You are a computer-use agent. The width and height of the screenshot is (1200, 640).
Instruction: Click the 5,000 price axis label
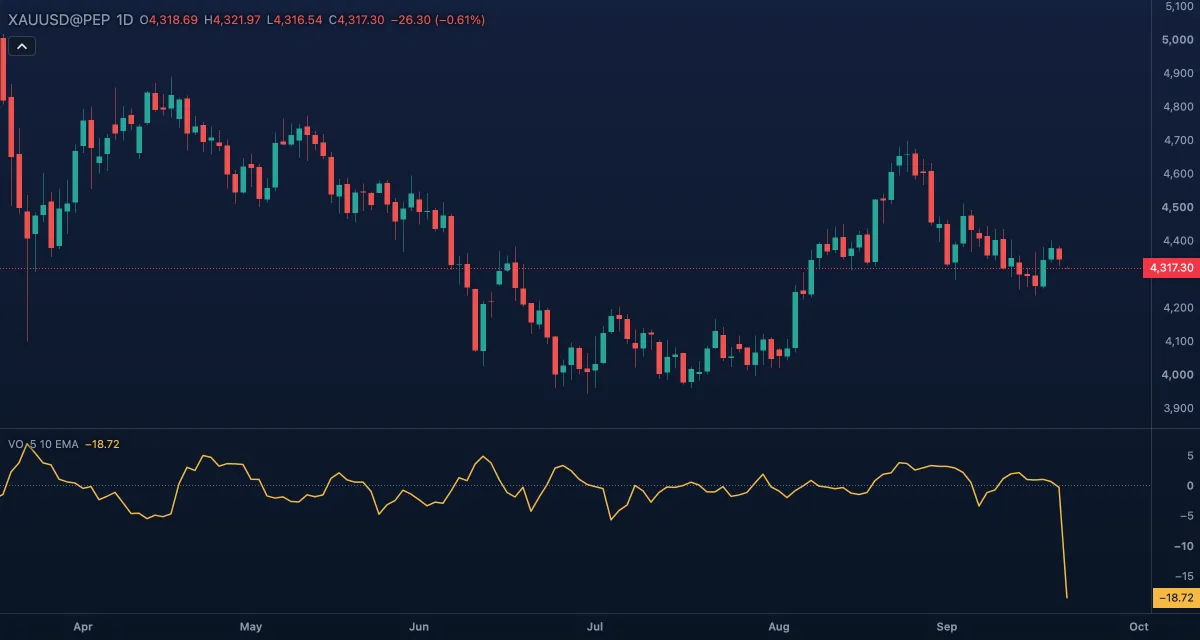(1179, 40)
